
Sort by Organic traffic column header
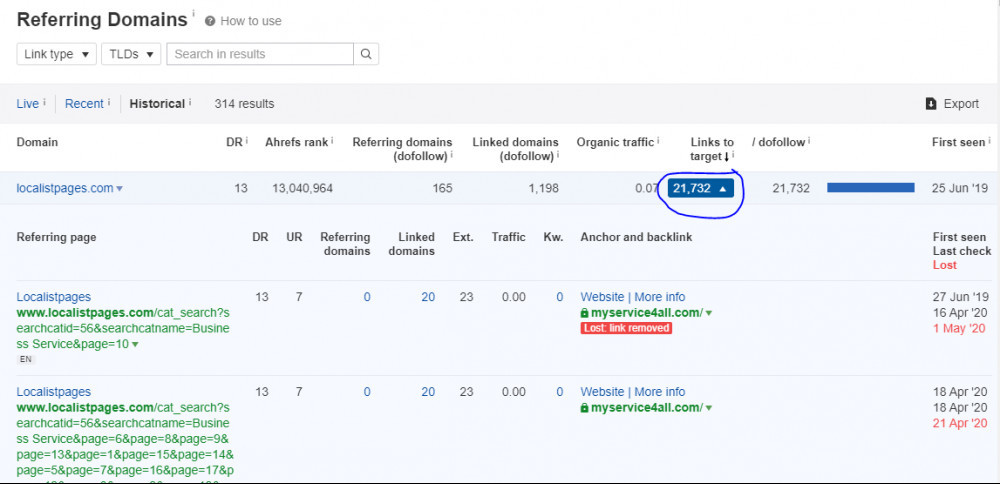click(615, 142)
